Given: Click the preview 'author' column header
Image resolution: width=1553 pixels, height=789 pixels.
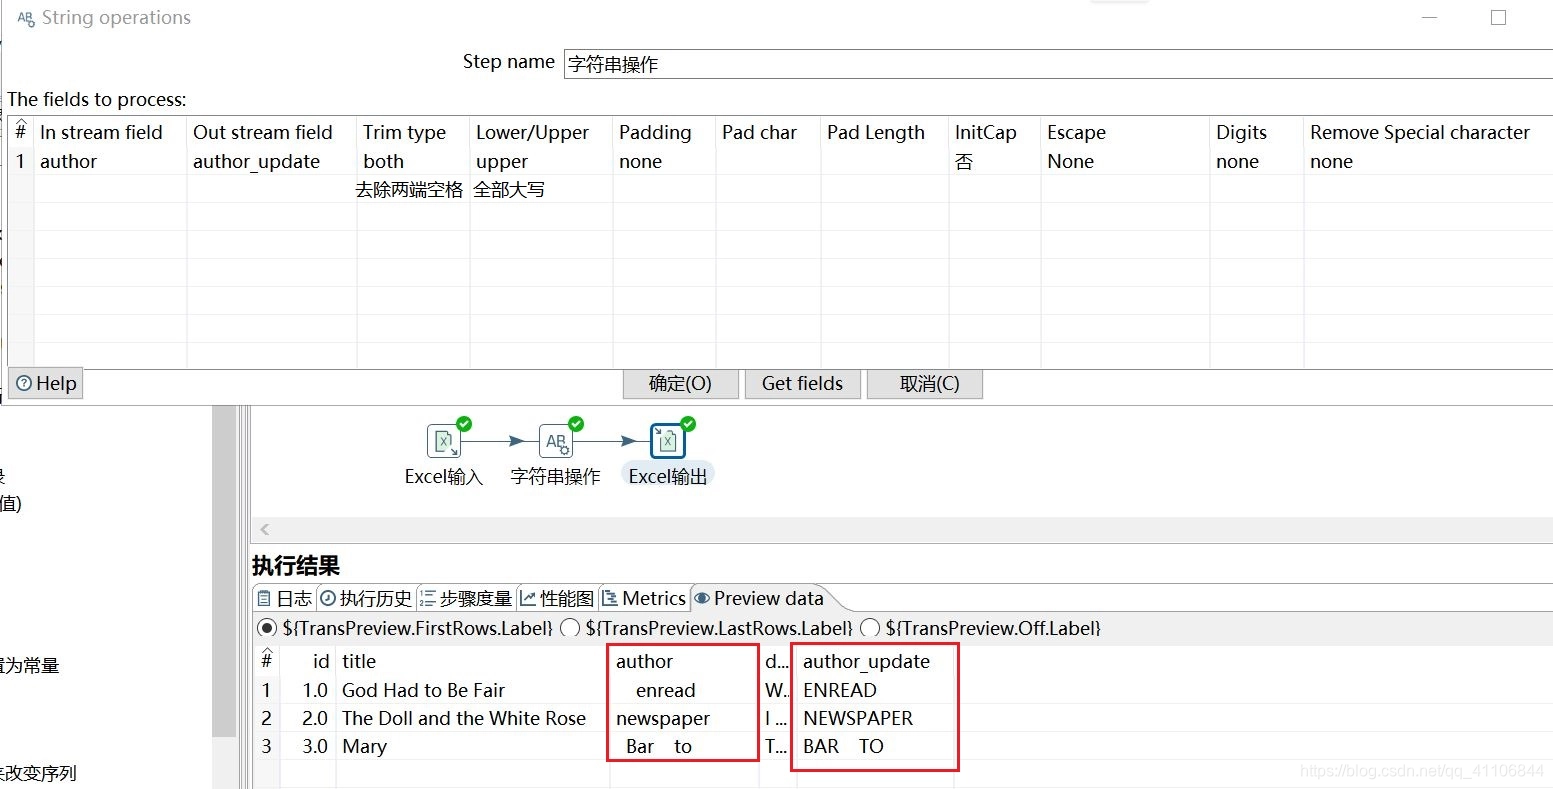Looking at the screenshot, I should point(685,661).
